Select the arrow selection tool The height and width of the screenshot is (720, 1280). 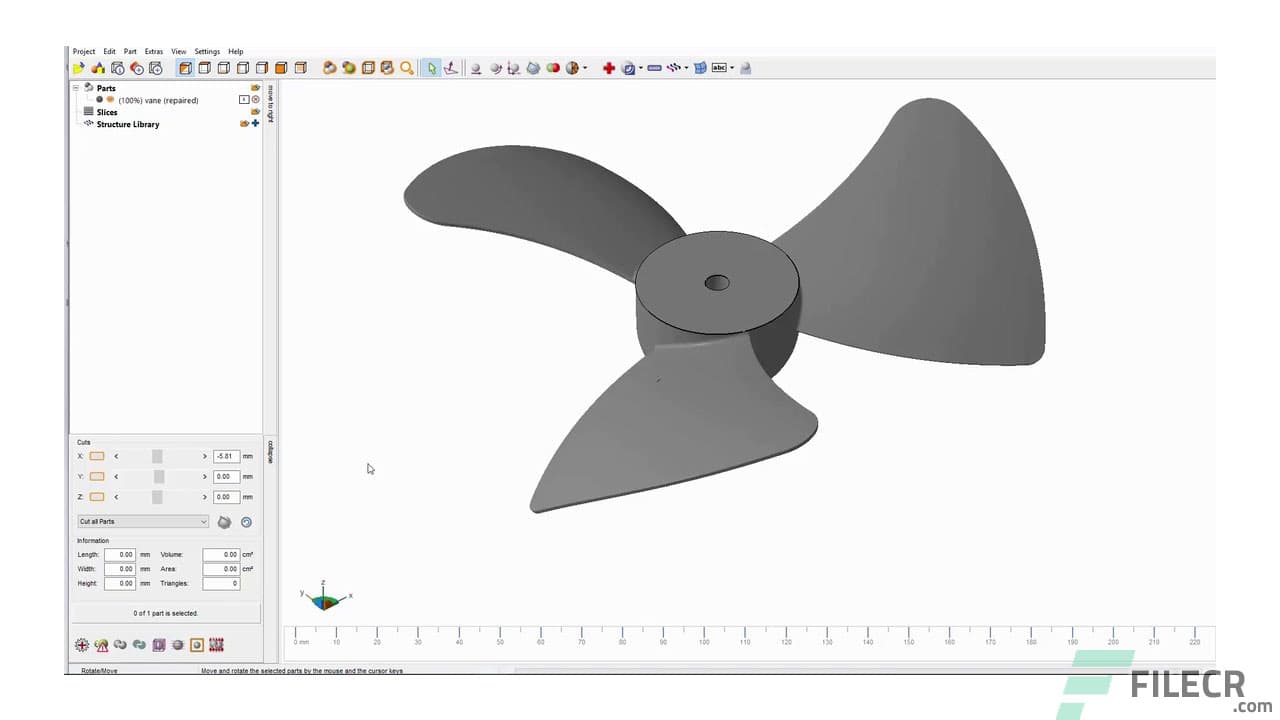432,68
